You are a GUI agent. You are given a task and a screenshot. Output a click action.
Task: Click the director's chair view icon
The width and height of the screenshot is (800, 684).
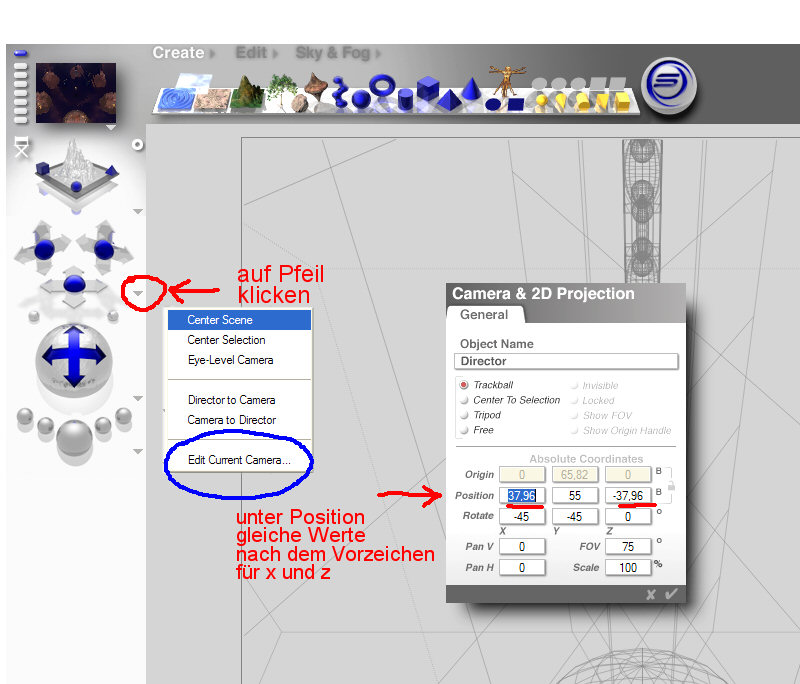pyautogui.click(x=21, y=146)
